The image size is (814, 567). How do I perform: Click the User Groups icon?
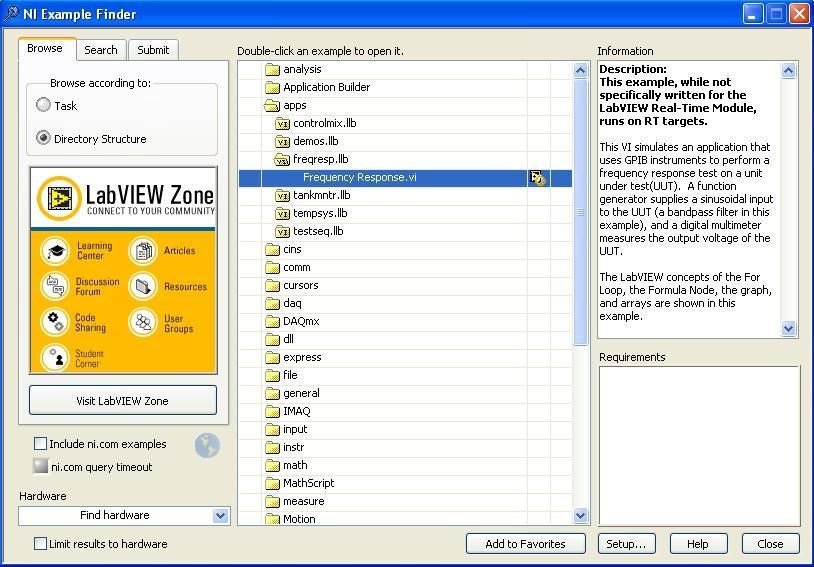pos(143,322)
